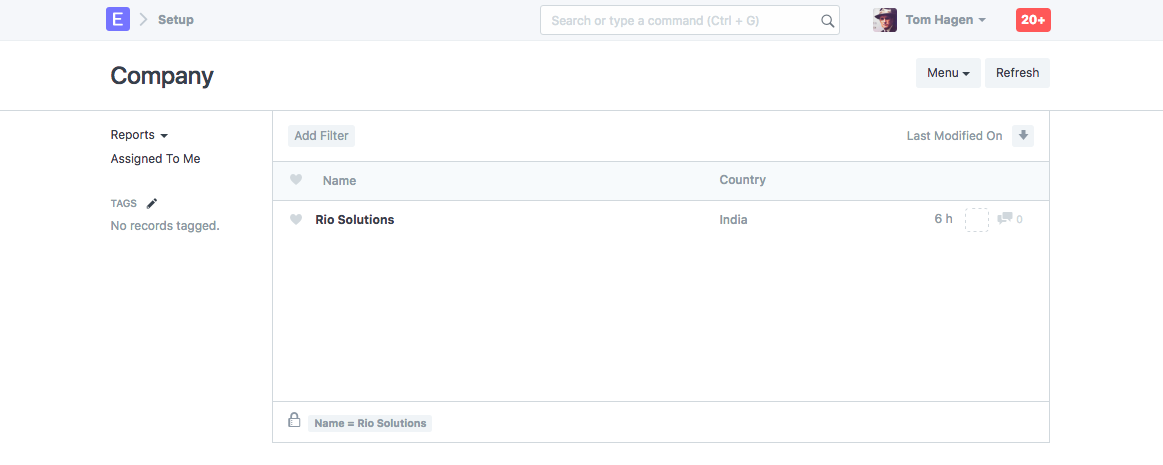This screenshot has height=465, width=1163.
Task: Click the empty assignment box in Rio Solutions row
Action: pyautogui.click(x=976, y=220)
